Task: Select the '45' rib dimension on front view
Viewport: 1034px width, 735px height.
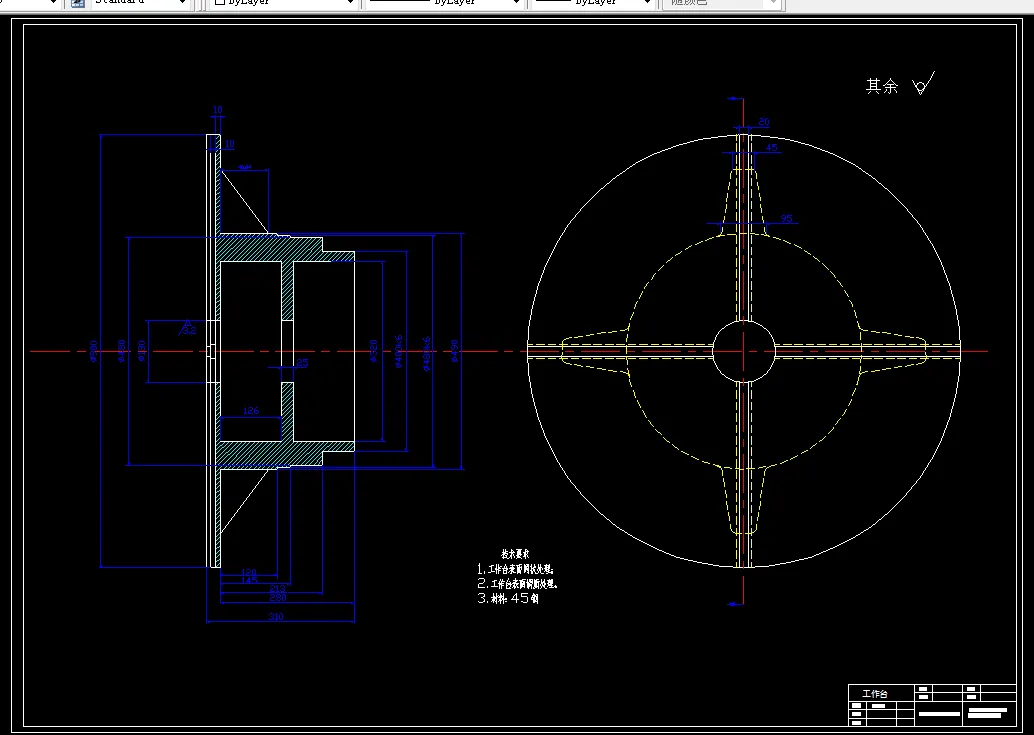Action: click(x=771, y=148)
